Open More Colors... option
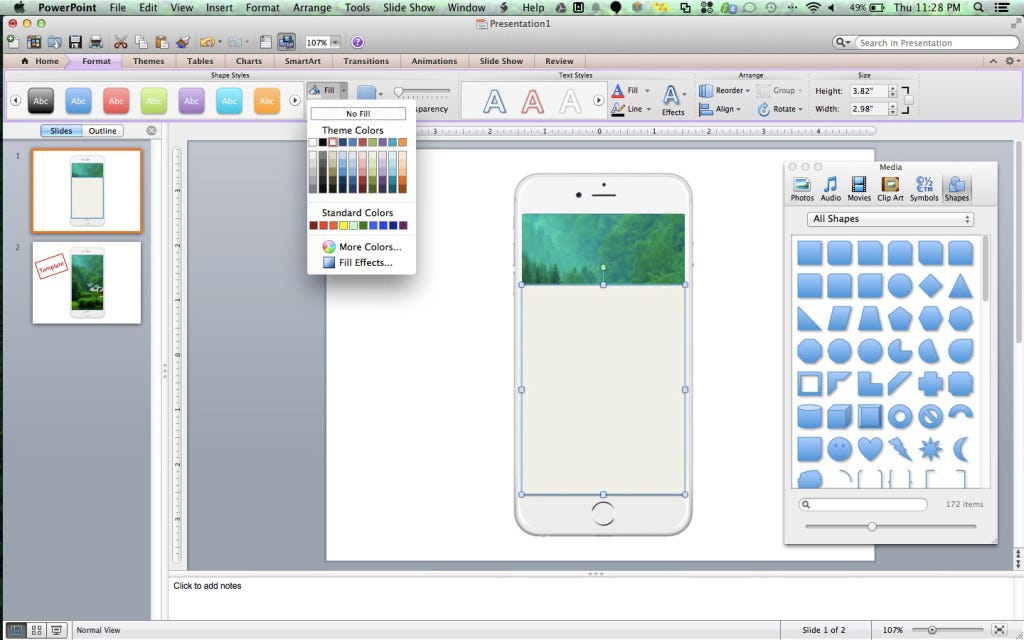 (x=361, y=247)
